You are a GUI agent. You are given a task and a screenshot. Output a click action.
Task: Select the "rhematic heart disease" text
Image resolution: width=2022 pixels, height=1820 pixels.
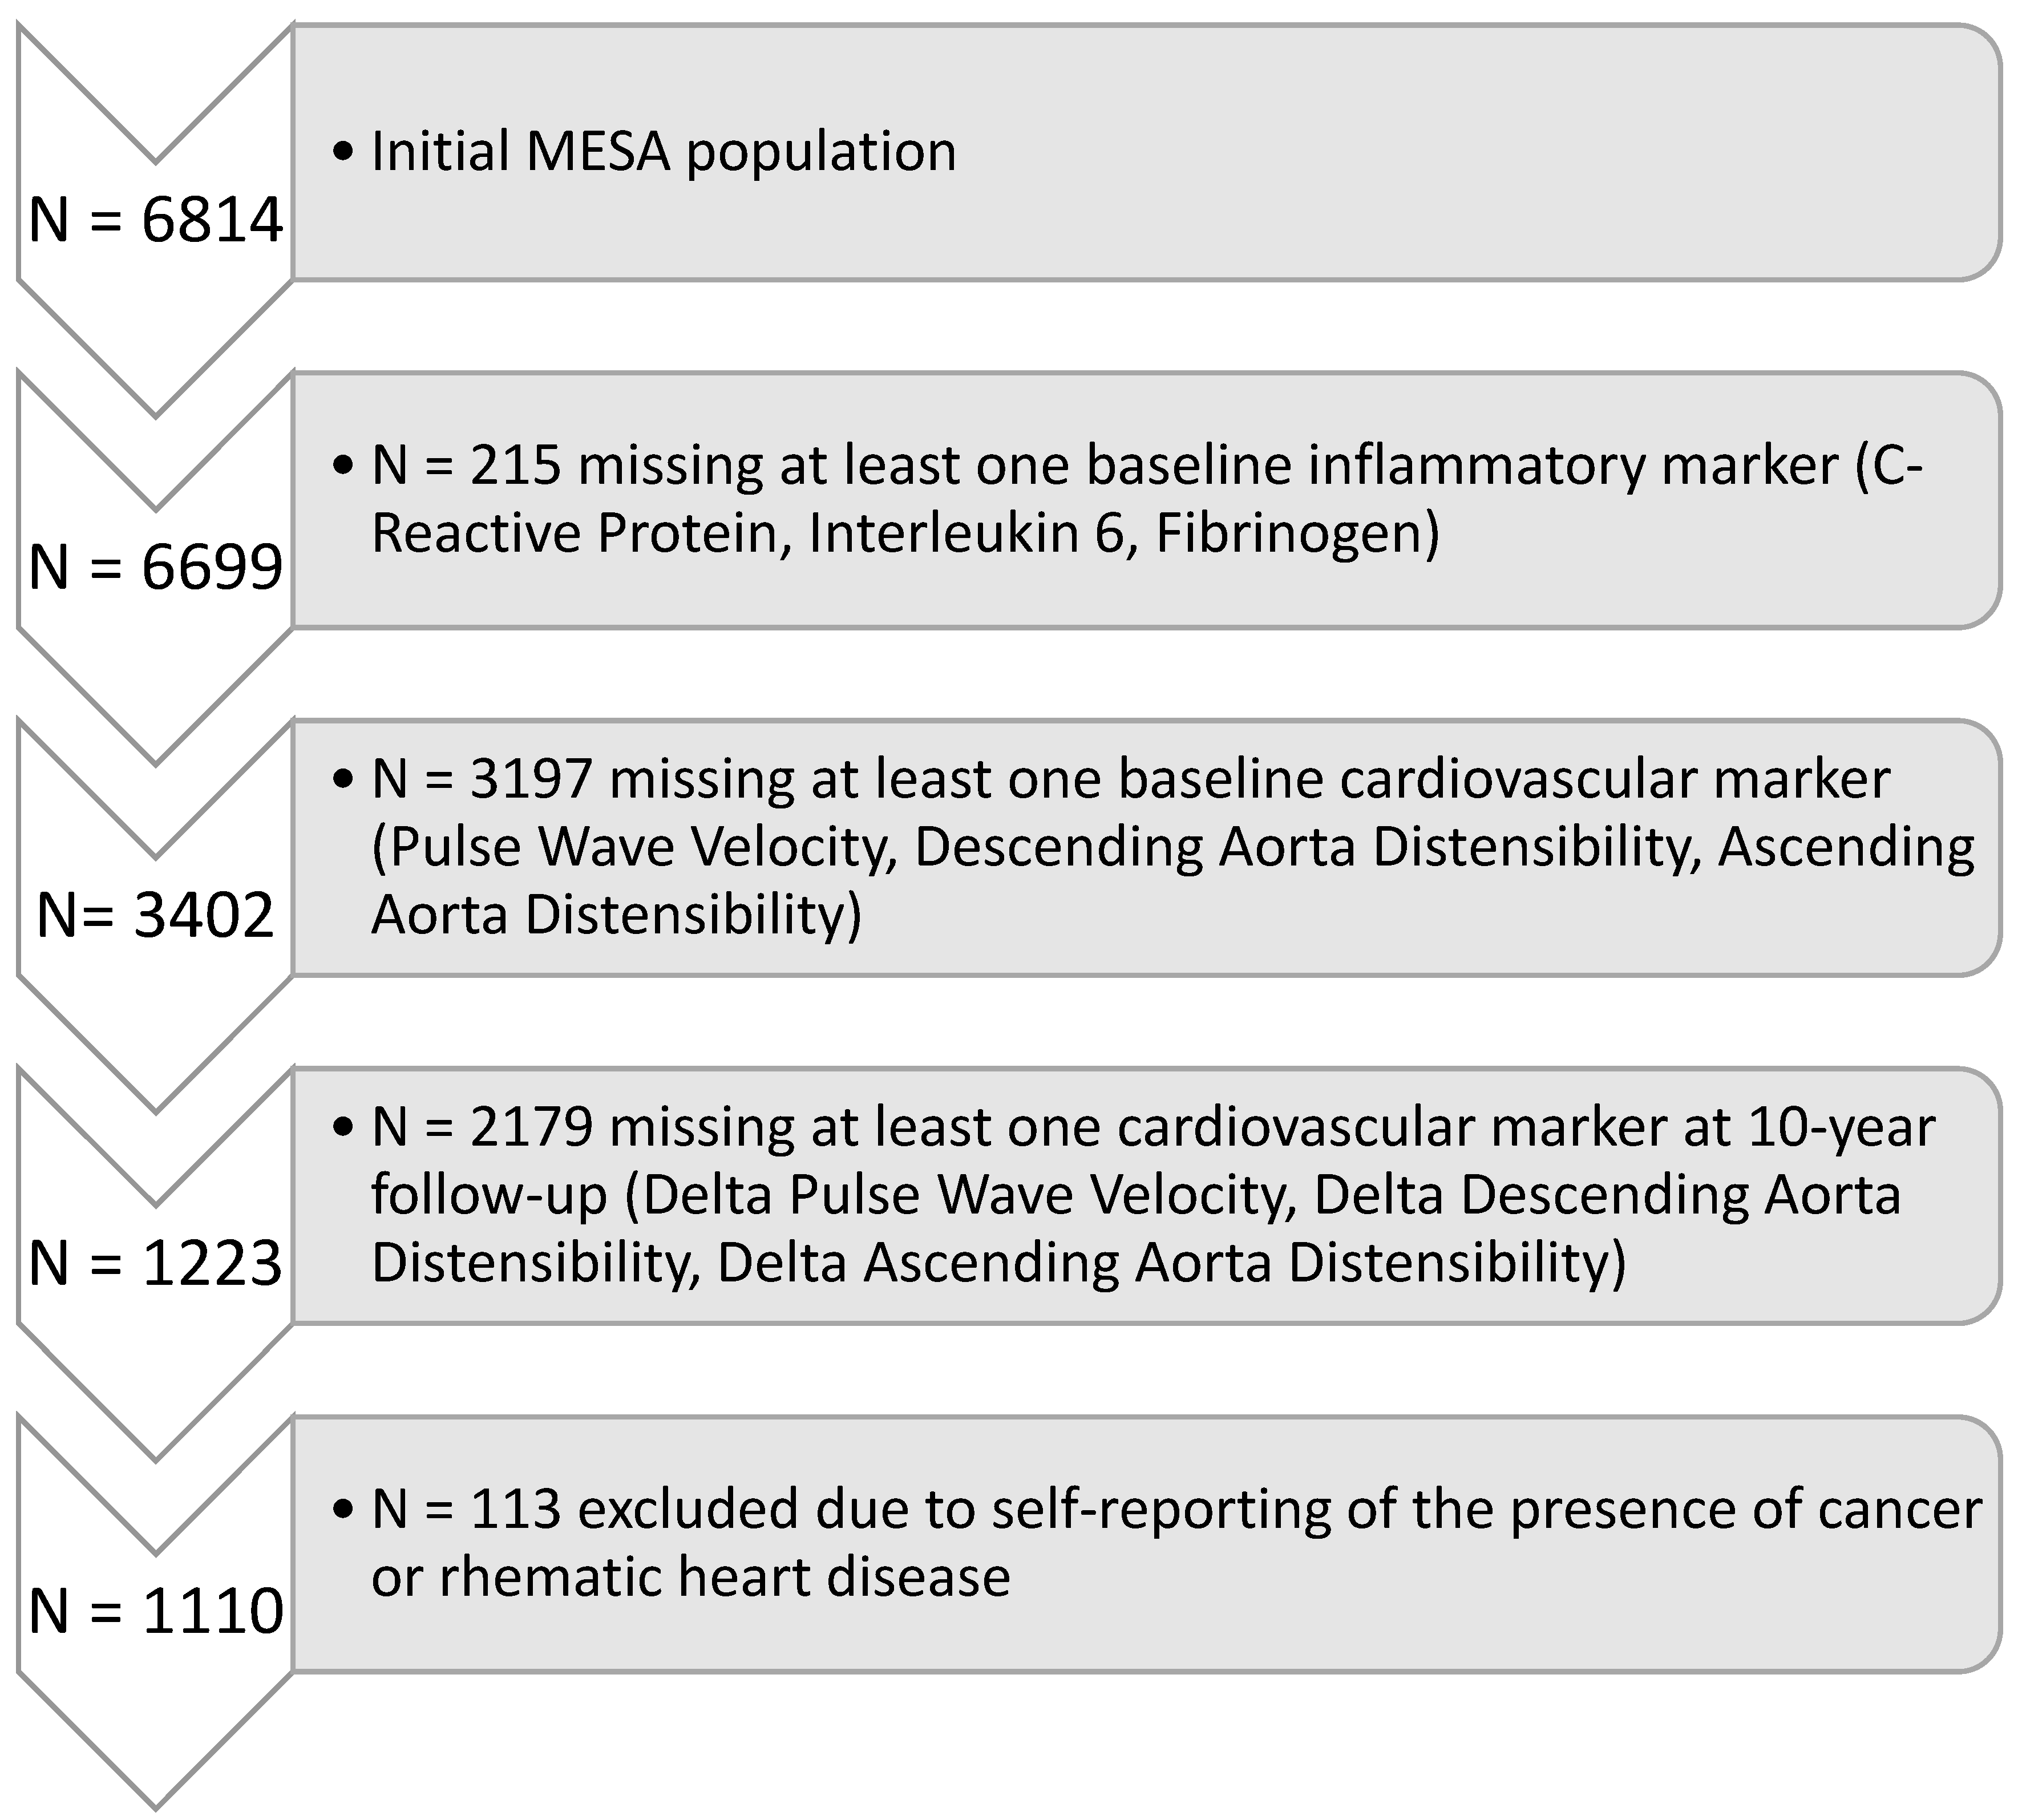tap(725, 1577)
